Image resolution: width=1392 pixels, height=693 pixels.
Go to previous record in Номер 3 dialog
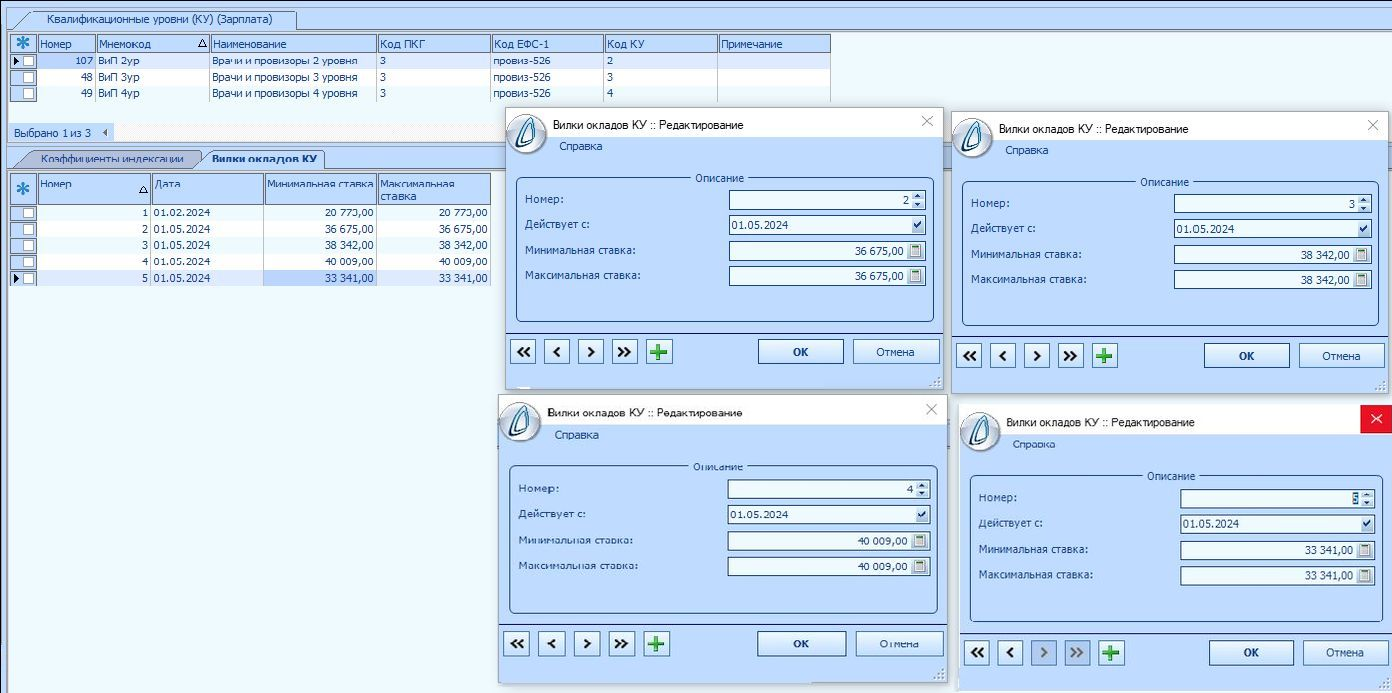[x=1003, y=355]
